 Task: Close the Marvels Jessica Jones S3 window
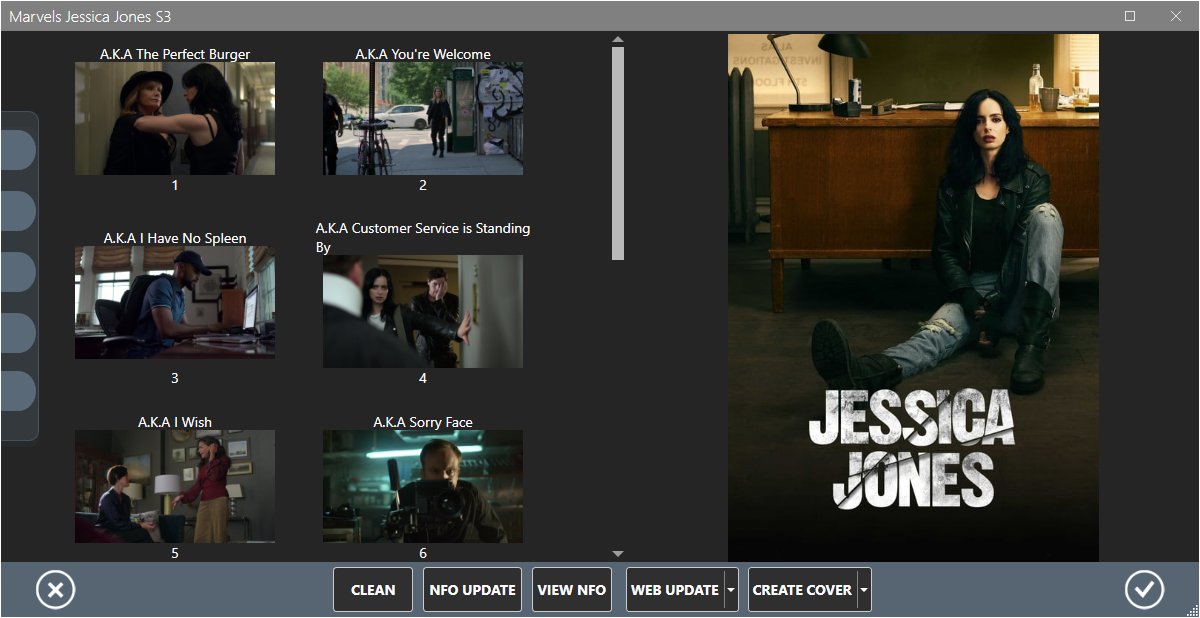point(1176,16)
